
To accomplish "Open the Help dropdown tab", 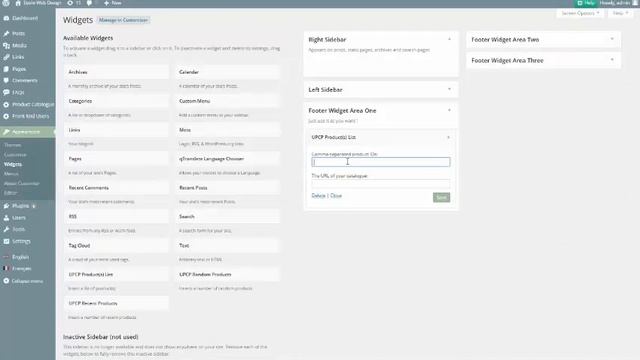I will tap(620, 13).
